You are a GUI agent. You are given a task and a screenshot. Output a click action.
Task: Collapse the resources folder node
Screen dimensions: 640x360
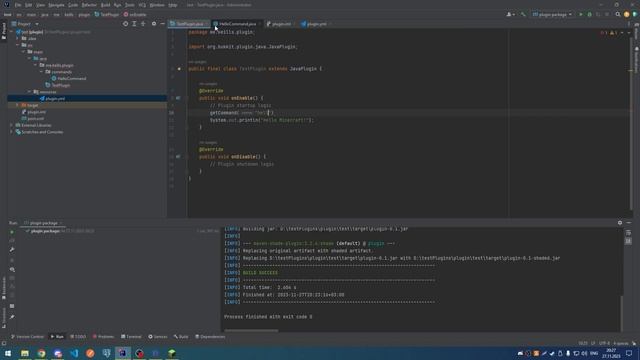pos(29,92)
